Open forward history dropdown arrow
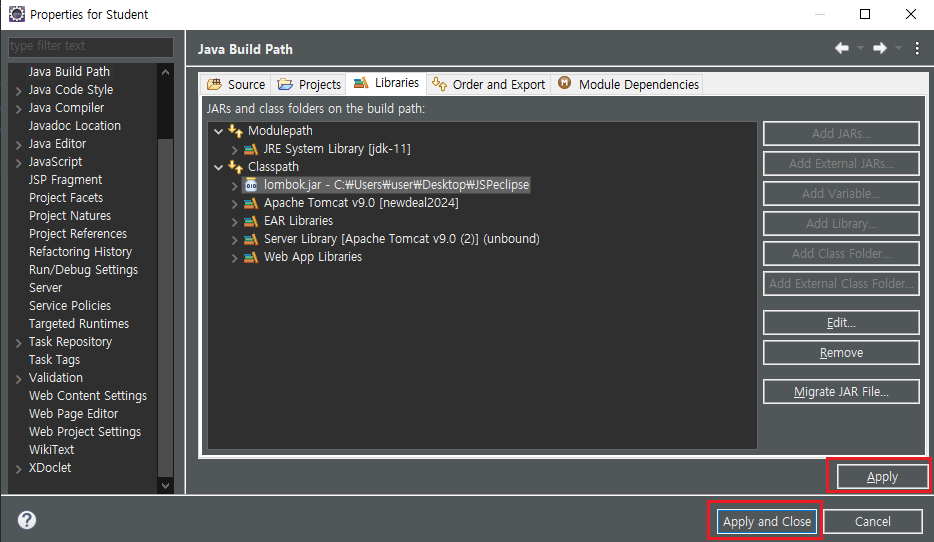This screenshot has height=542, width=934. pos(898,48)
